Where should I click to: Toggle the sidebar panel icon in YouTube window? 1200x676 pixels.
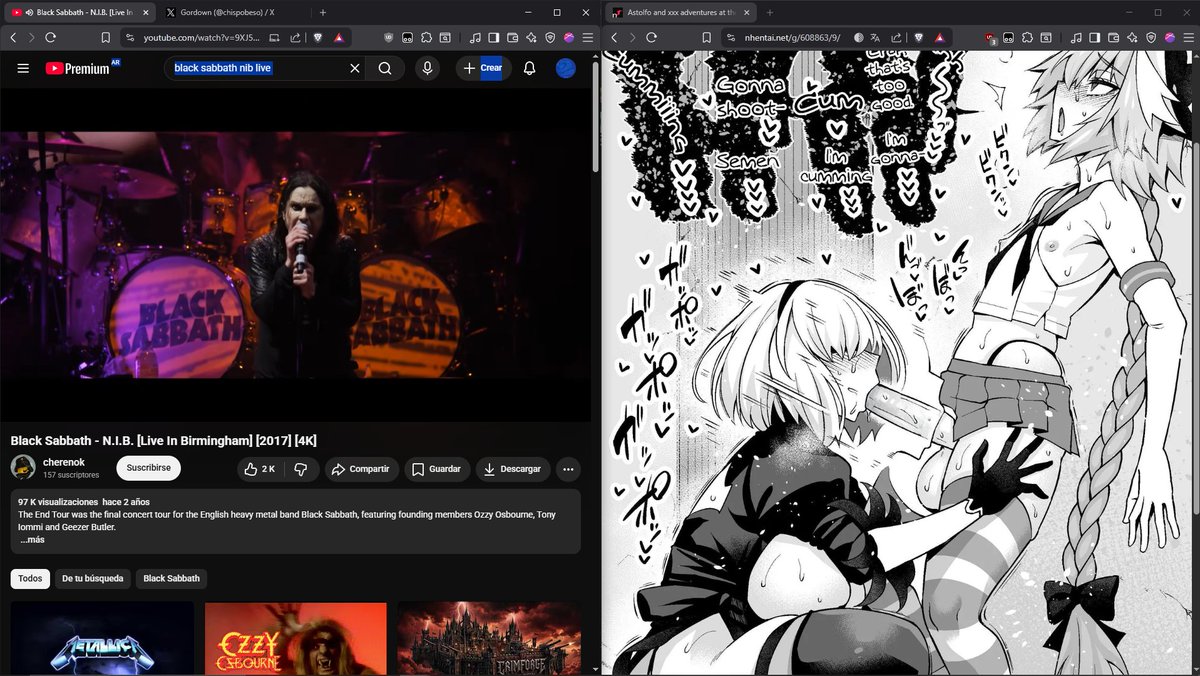494,37
